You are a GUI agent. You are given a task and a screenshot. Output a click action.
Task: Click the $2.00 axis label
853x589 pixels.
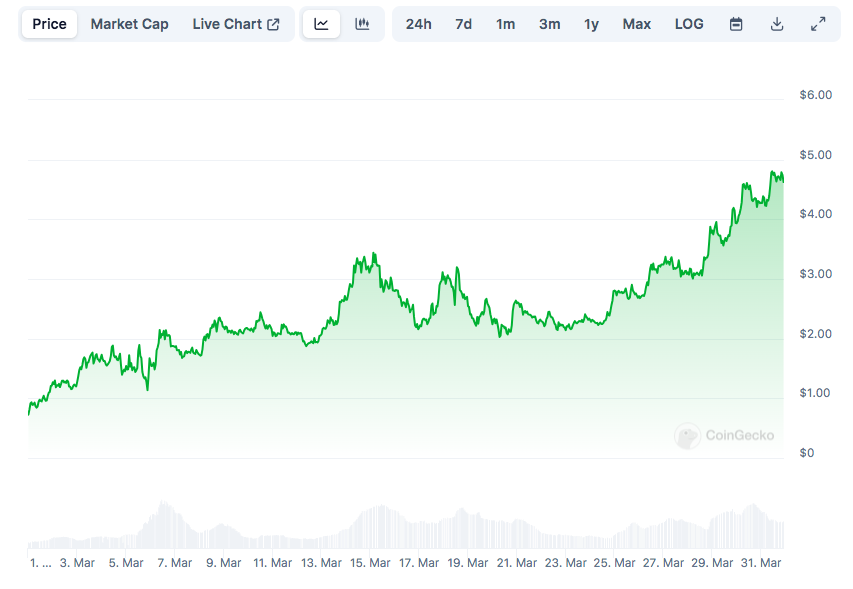815,334
